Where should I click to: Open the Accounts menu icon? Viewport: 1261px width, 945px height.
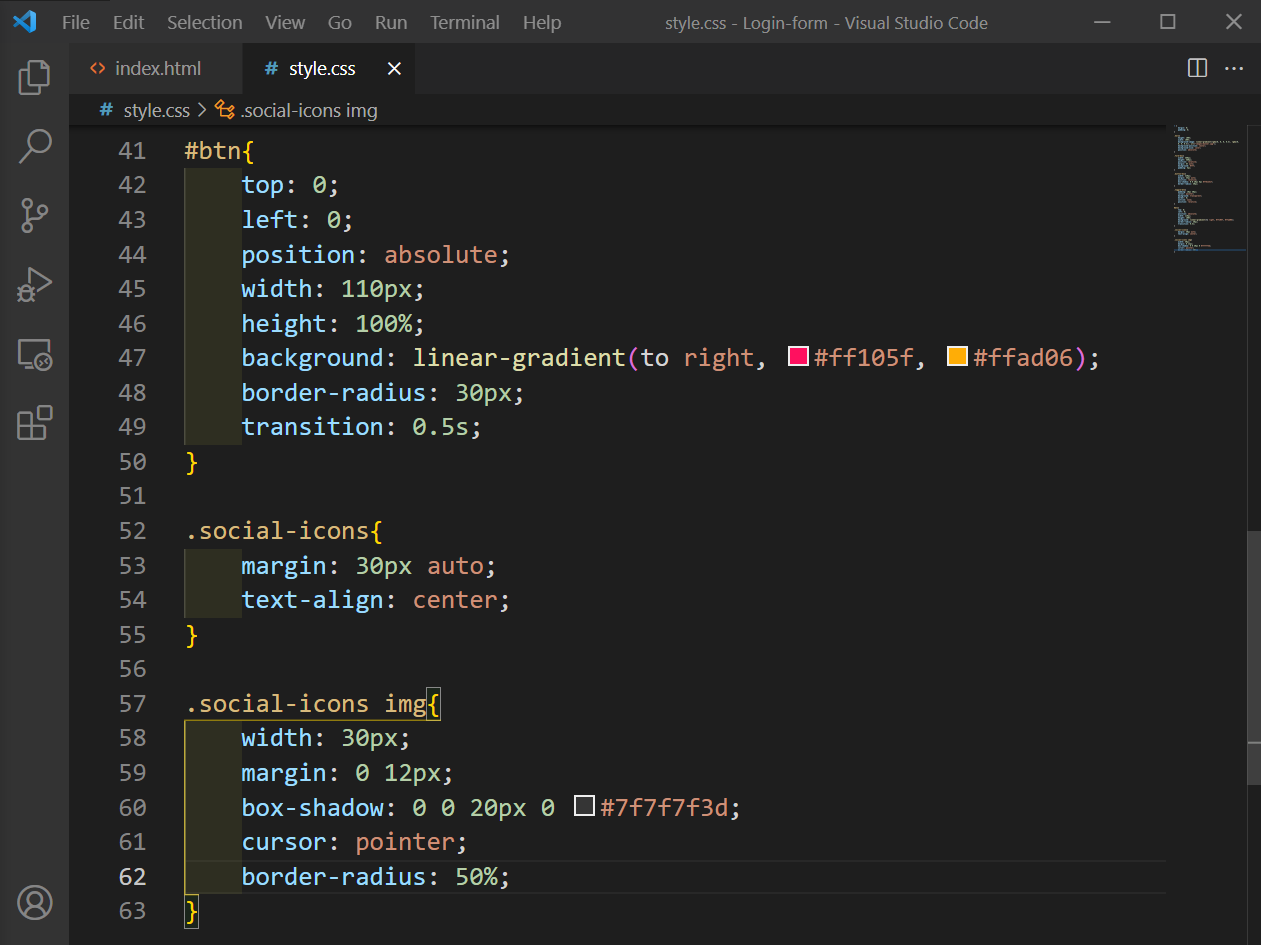[x=34, y=902]
